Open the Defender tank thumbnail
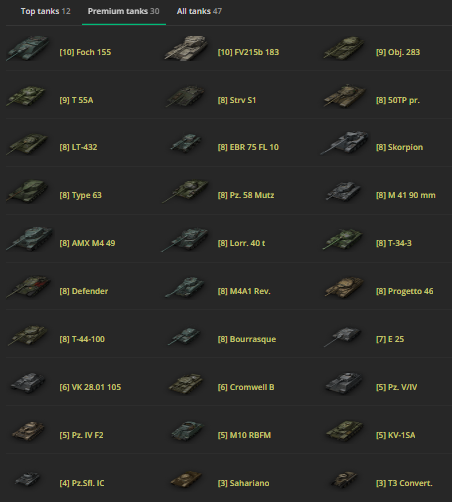 [29, 287]
